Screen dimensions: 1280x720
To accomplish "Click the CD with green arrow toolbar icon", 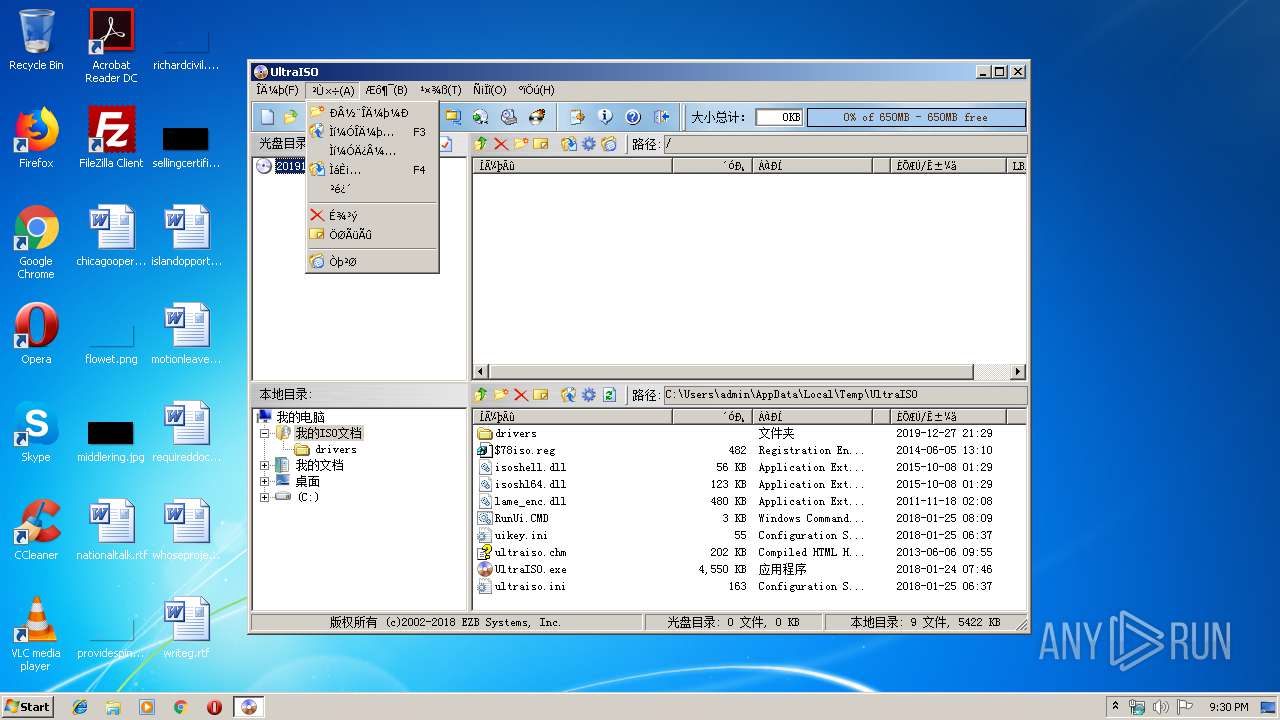I will click(481, 117).
